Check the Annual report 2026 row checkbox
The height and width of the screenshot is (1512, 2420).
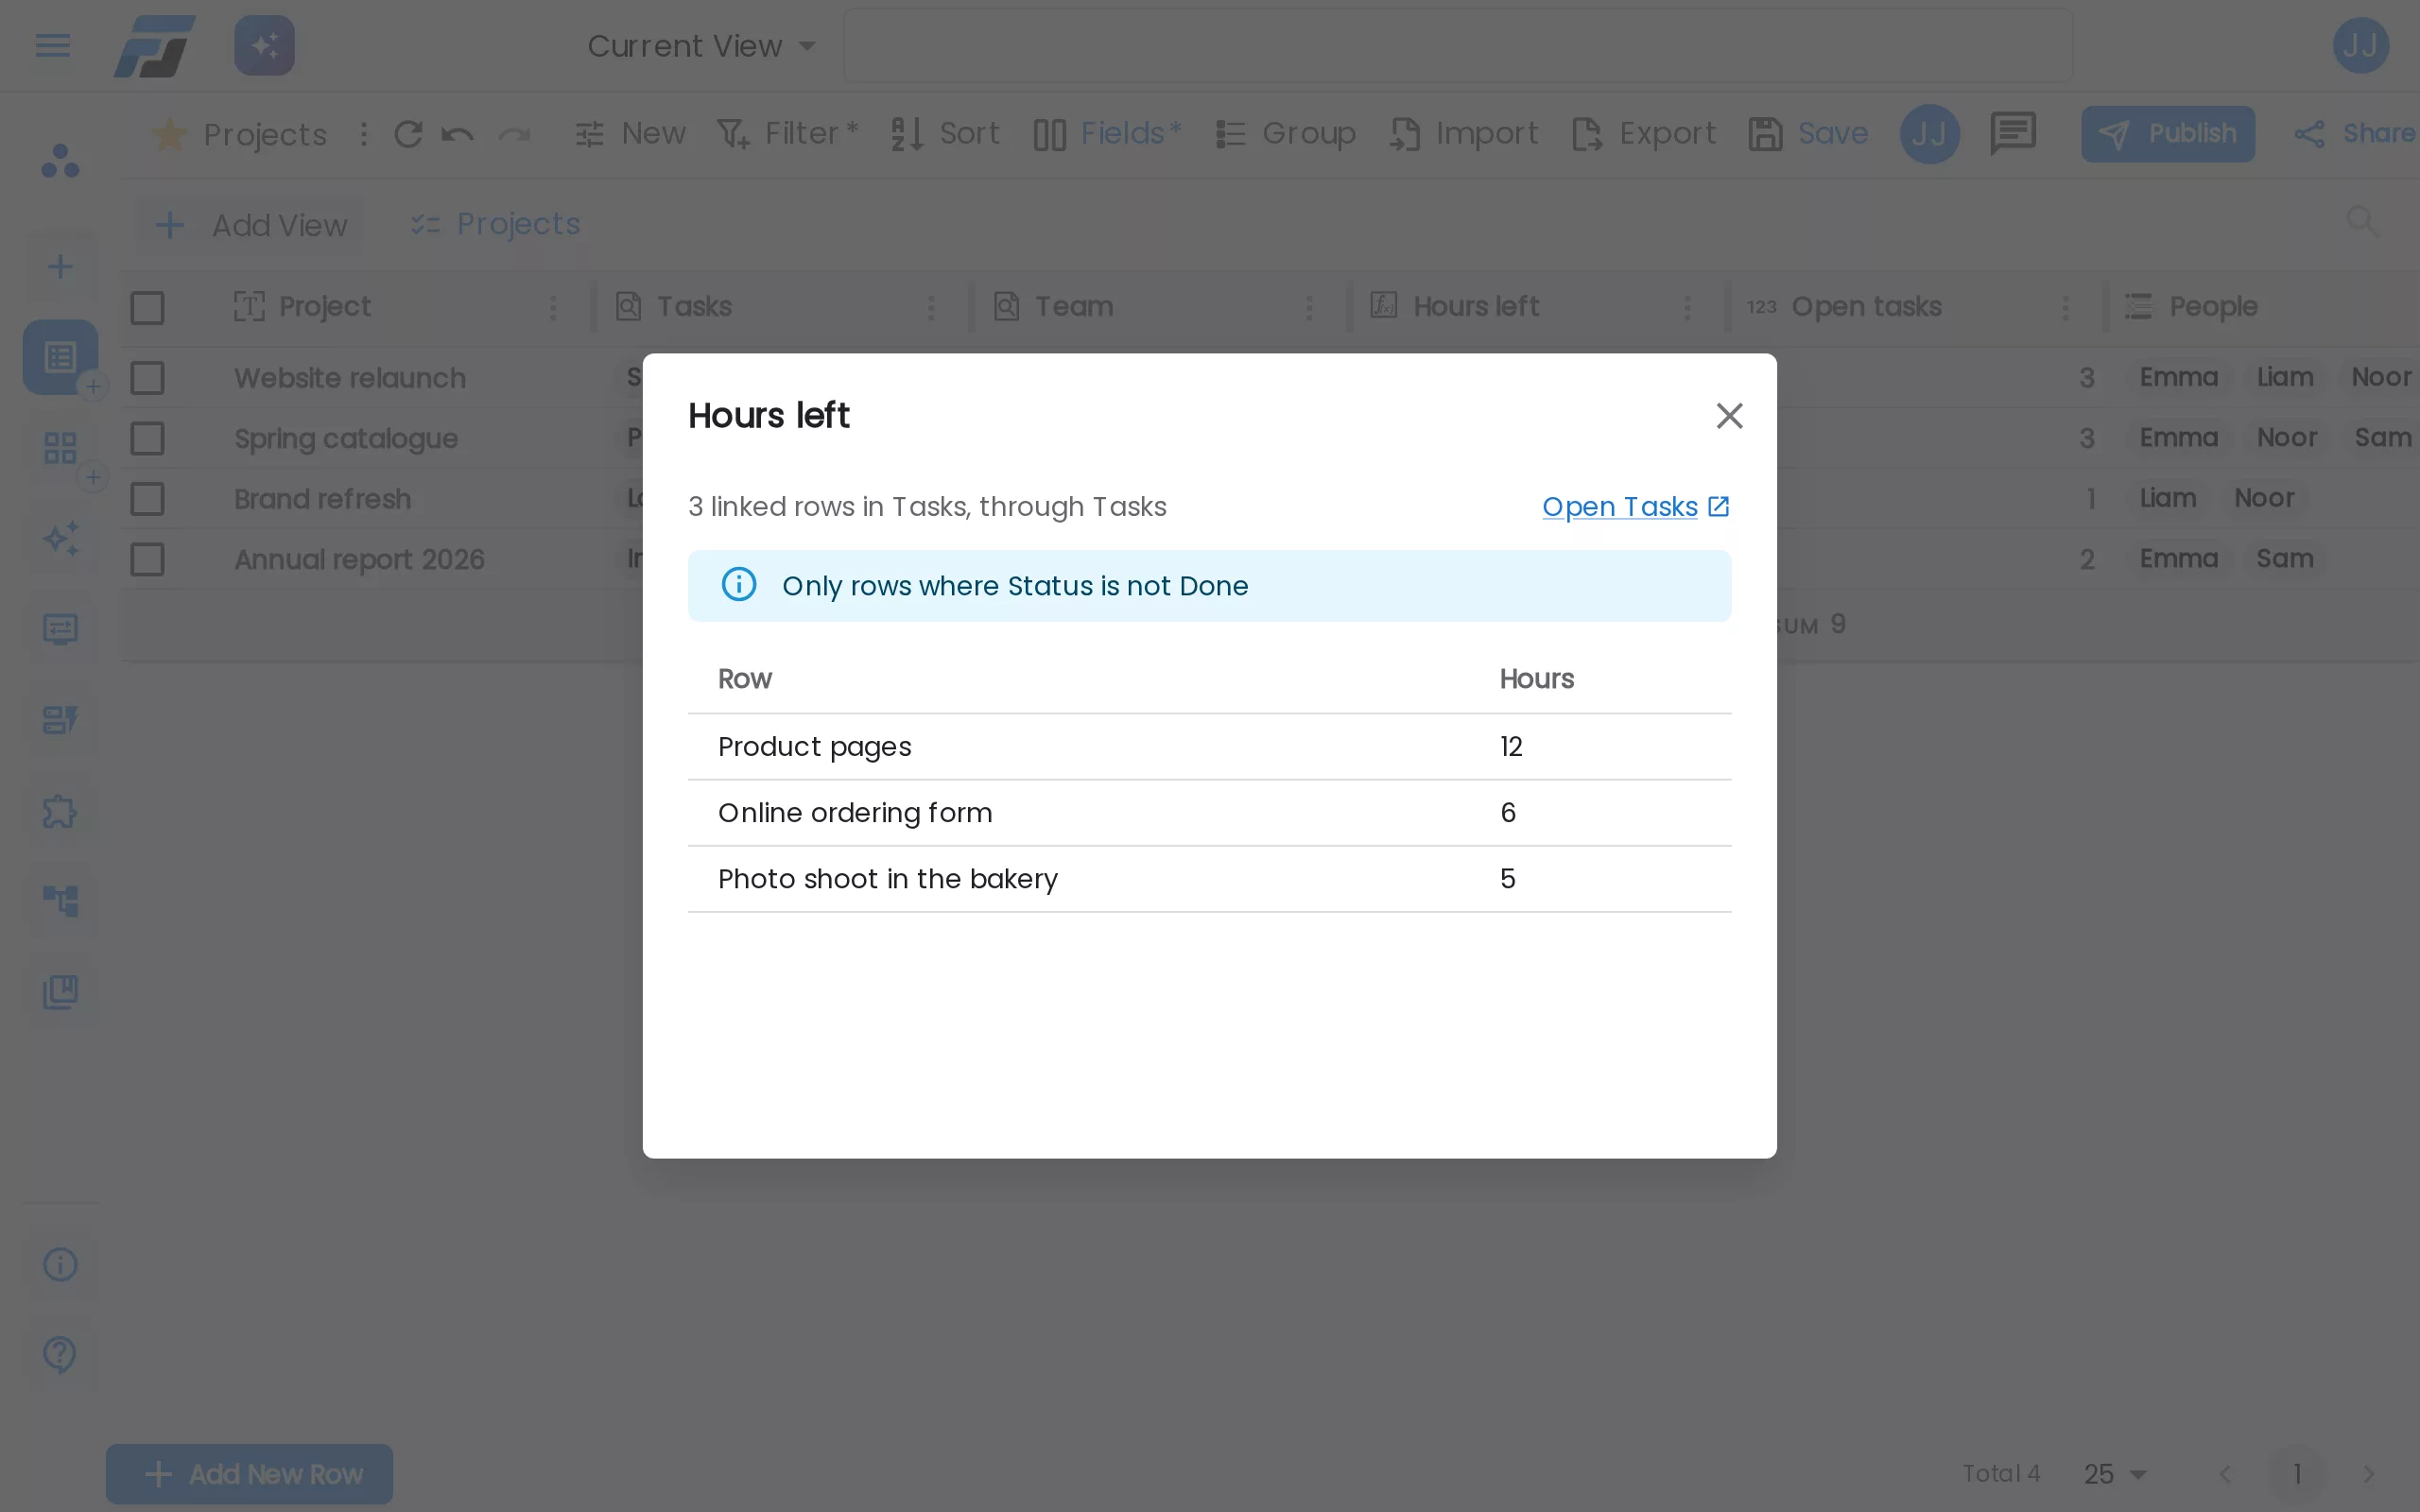click(x=147, y=559)
